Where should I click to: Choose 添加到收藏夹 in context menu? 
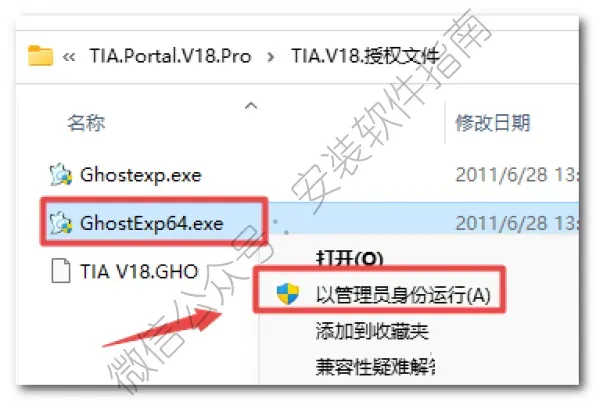(372, 331)
